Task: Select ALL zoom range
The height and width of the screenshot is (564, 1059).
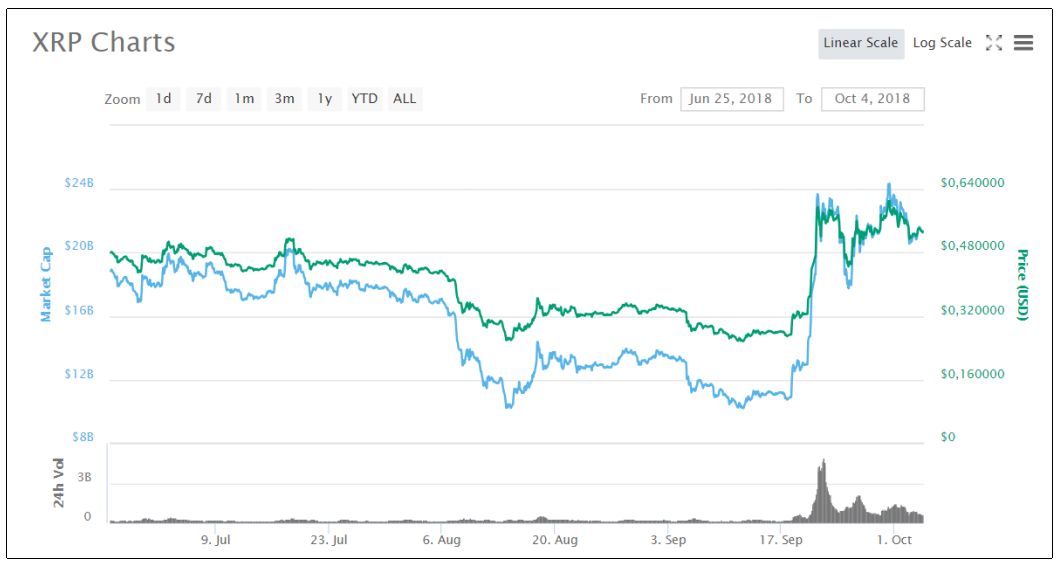Action: tap(405, 99)
